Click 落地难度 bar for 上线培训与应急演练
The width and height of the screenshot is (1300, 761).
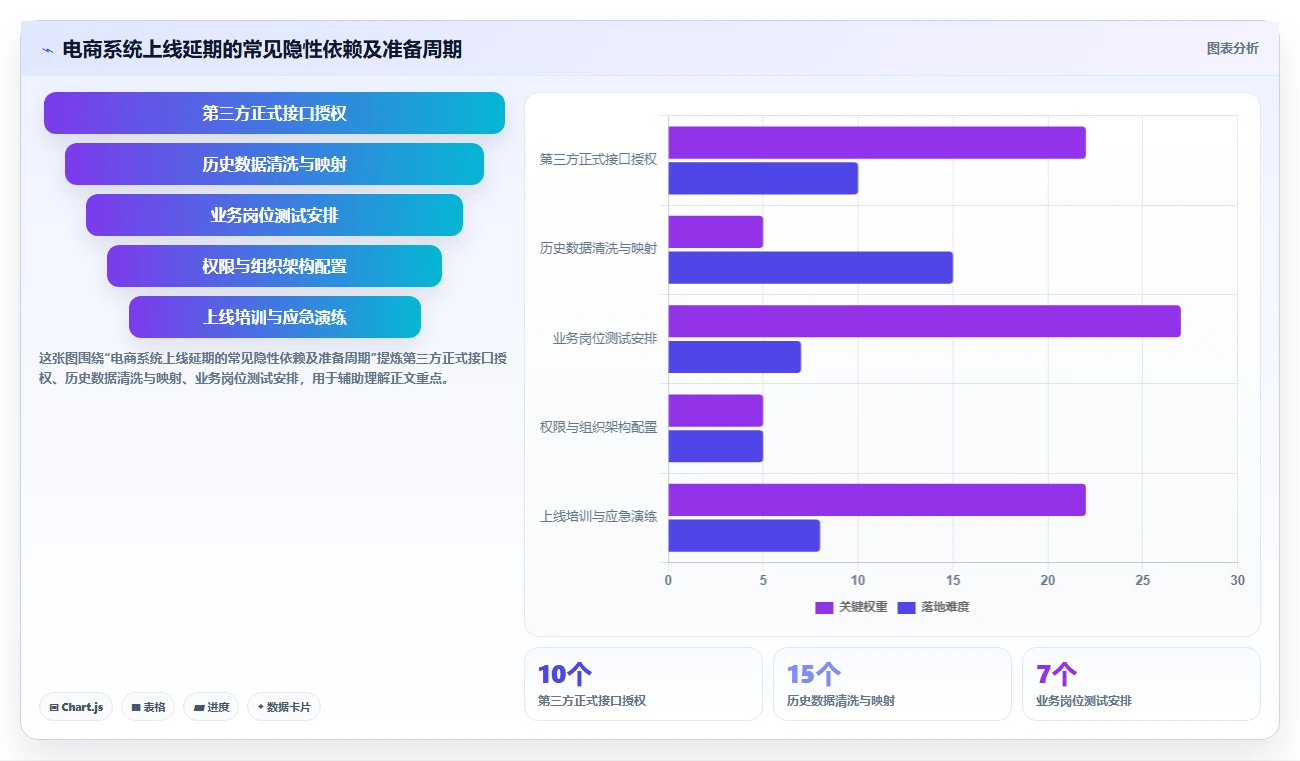coord(744,536)
